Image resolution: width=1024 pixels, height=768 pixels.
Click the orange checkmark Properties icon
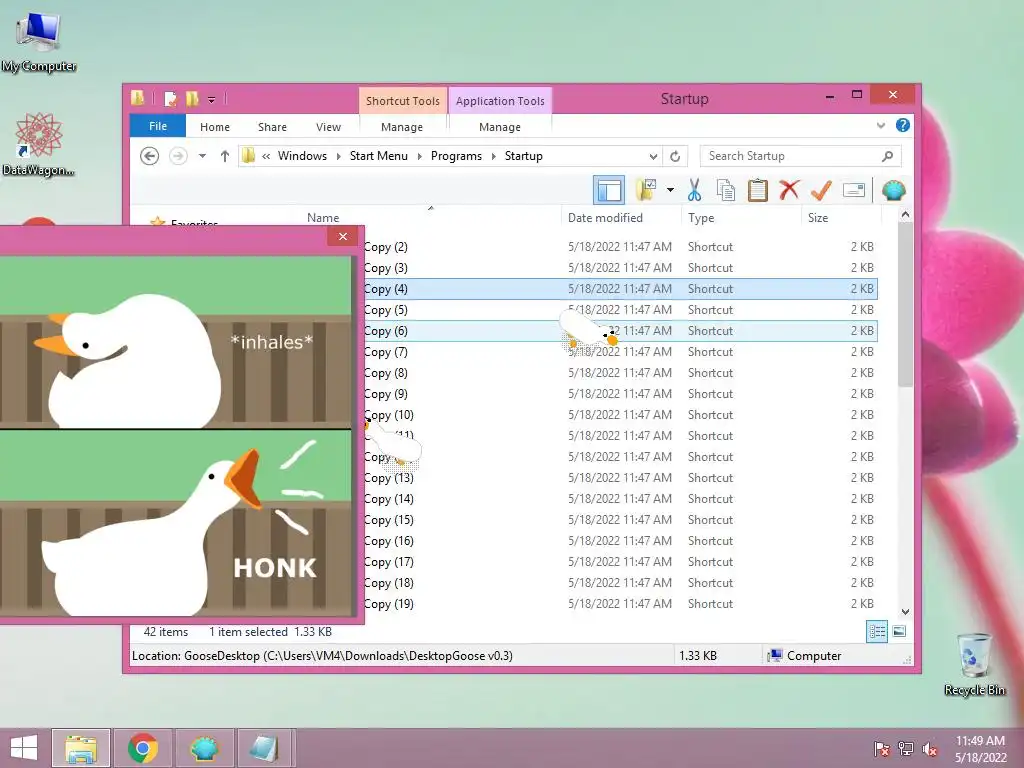click(821, 190)
